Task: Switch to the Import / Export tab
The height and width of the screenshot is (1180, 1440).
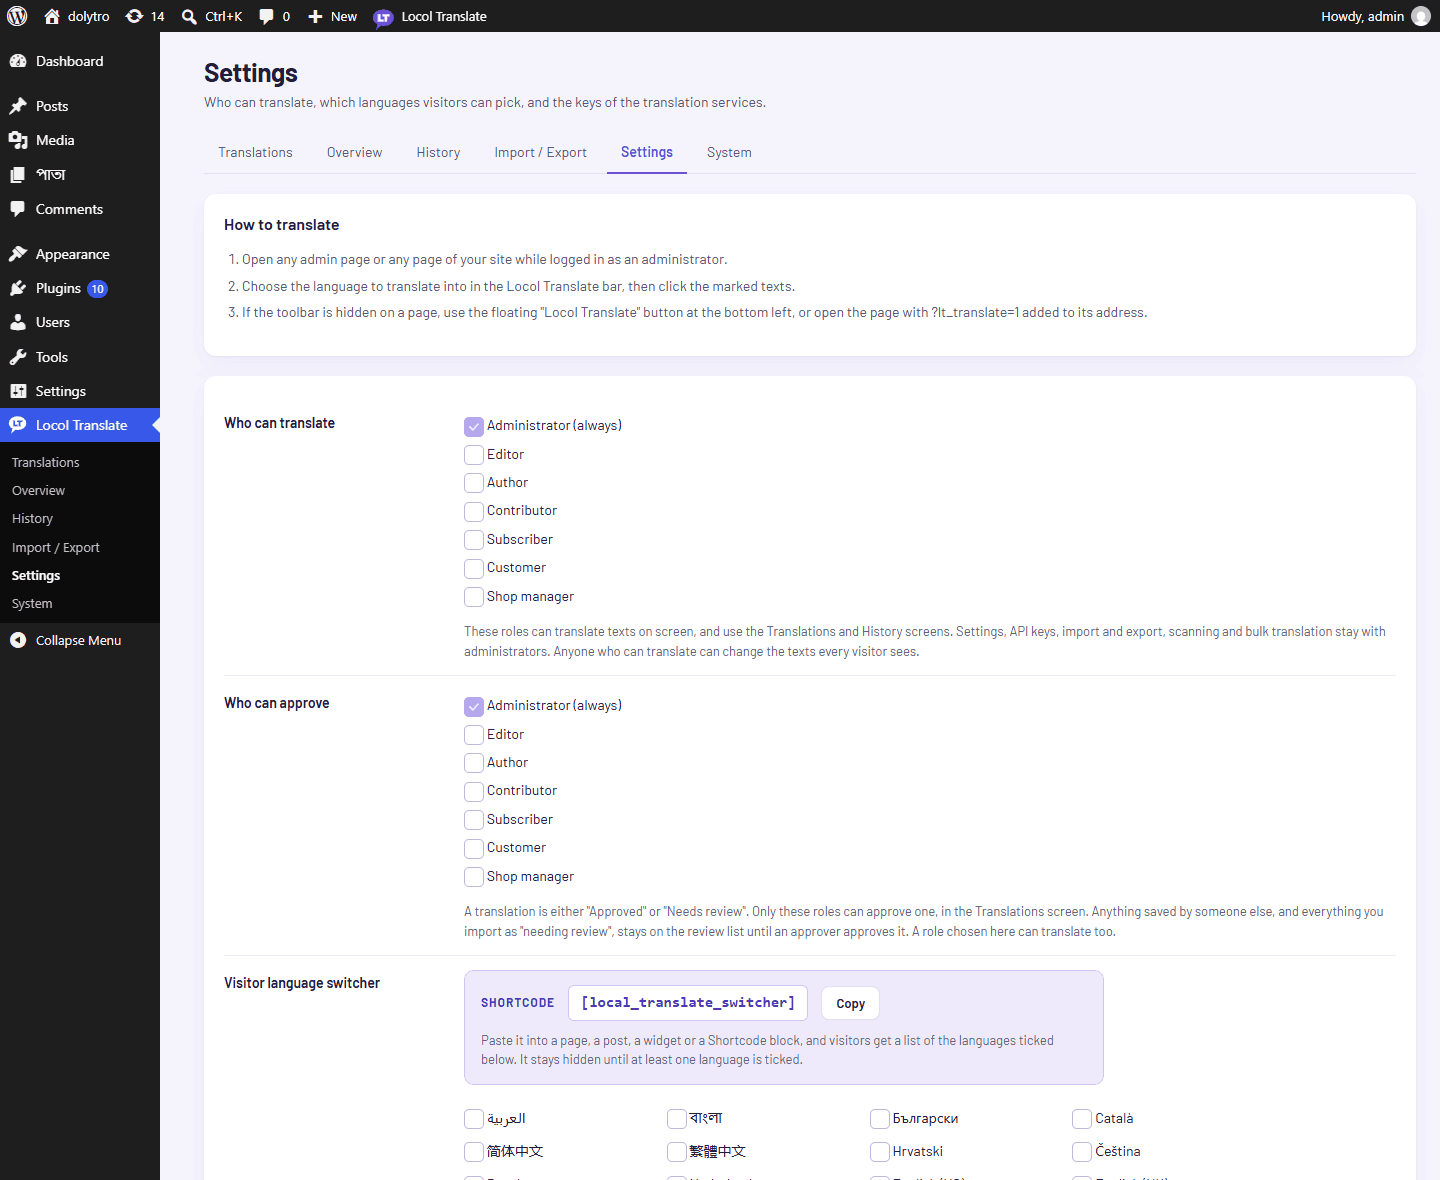Action: point(540,152)
